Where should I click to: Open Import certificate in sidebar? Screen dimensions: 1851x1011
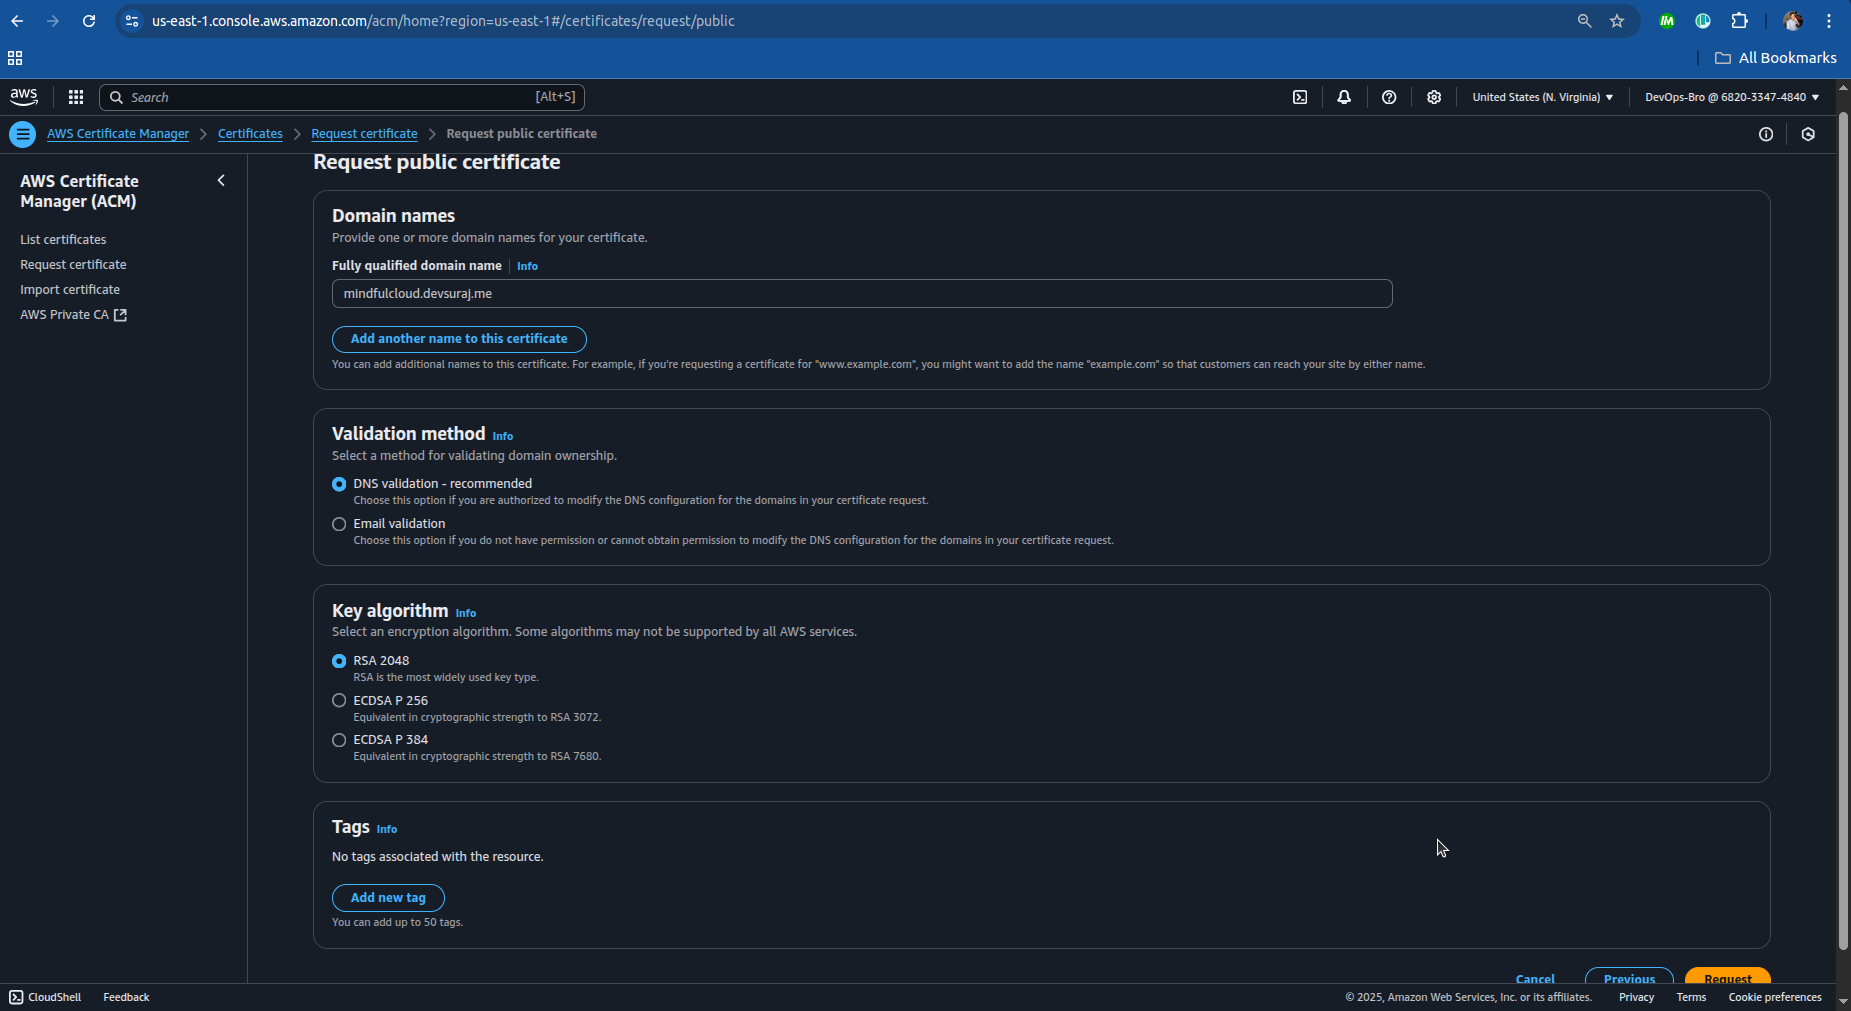pos(70,290)
